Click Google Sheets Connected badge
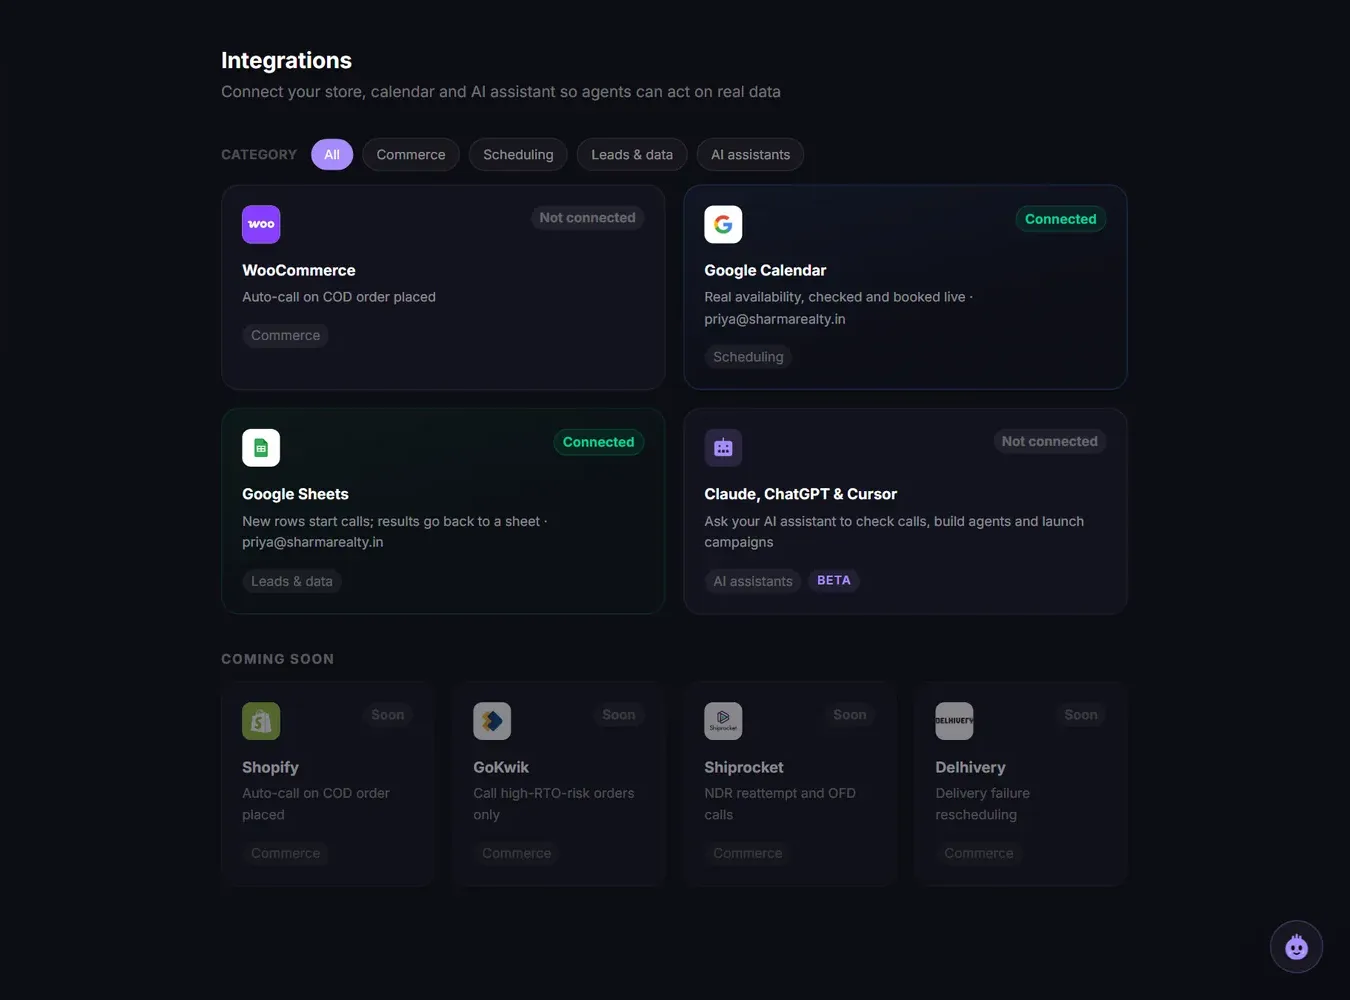Viewport: 1350px width, 1000px height. point(598,442)
